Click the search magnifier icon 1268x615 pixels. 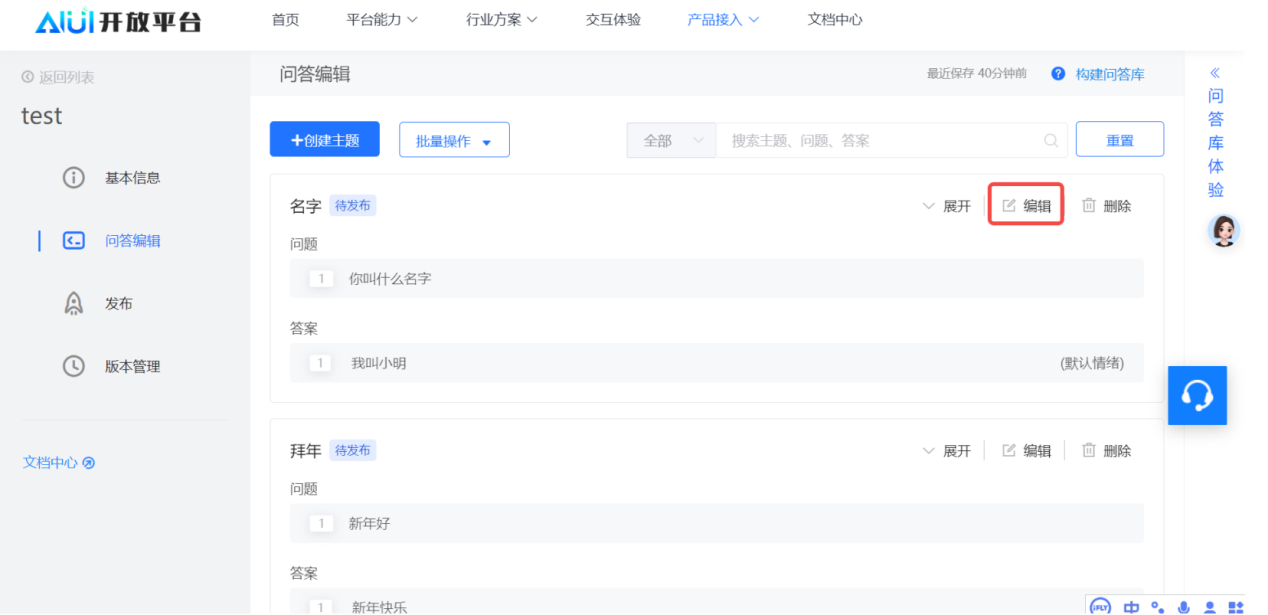tap(1051, 141)
